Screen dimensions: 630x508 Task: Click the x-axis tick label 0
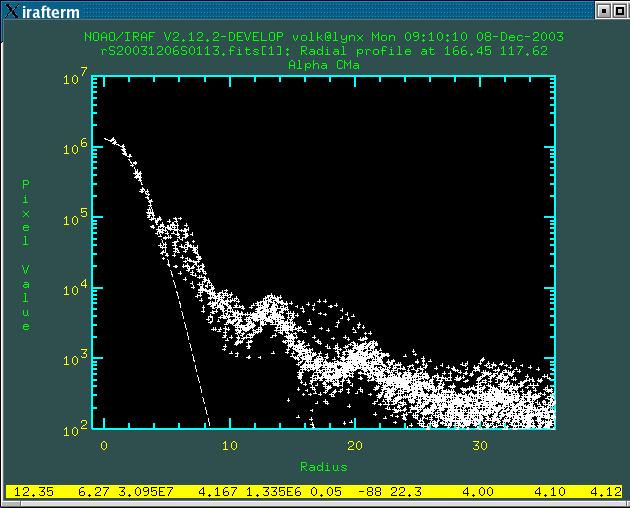coord(104,446)
